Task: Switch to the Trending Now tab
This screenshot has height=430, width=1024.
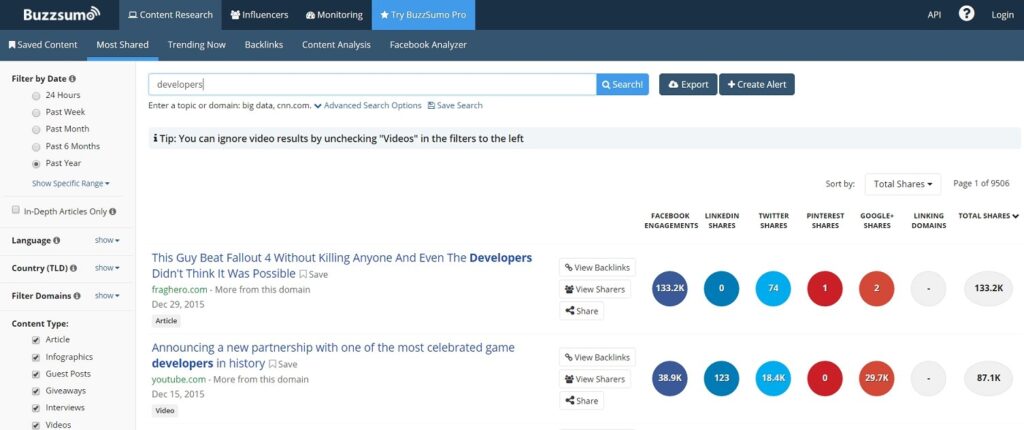Action: [x=196, y=45]
